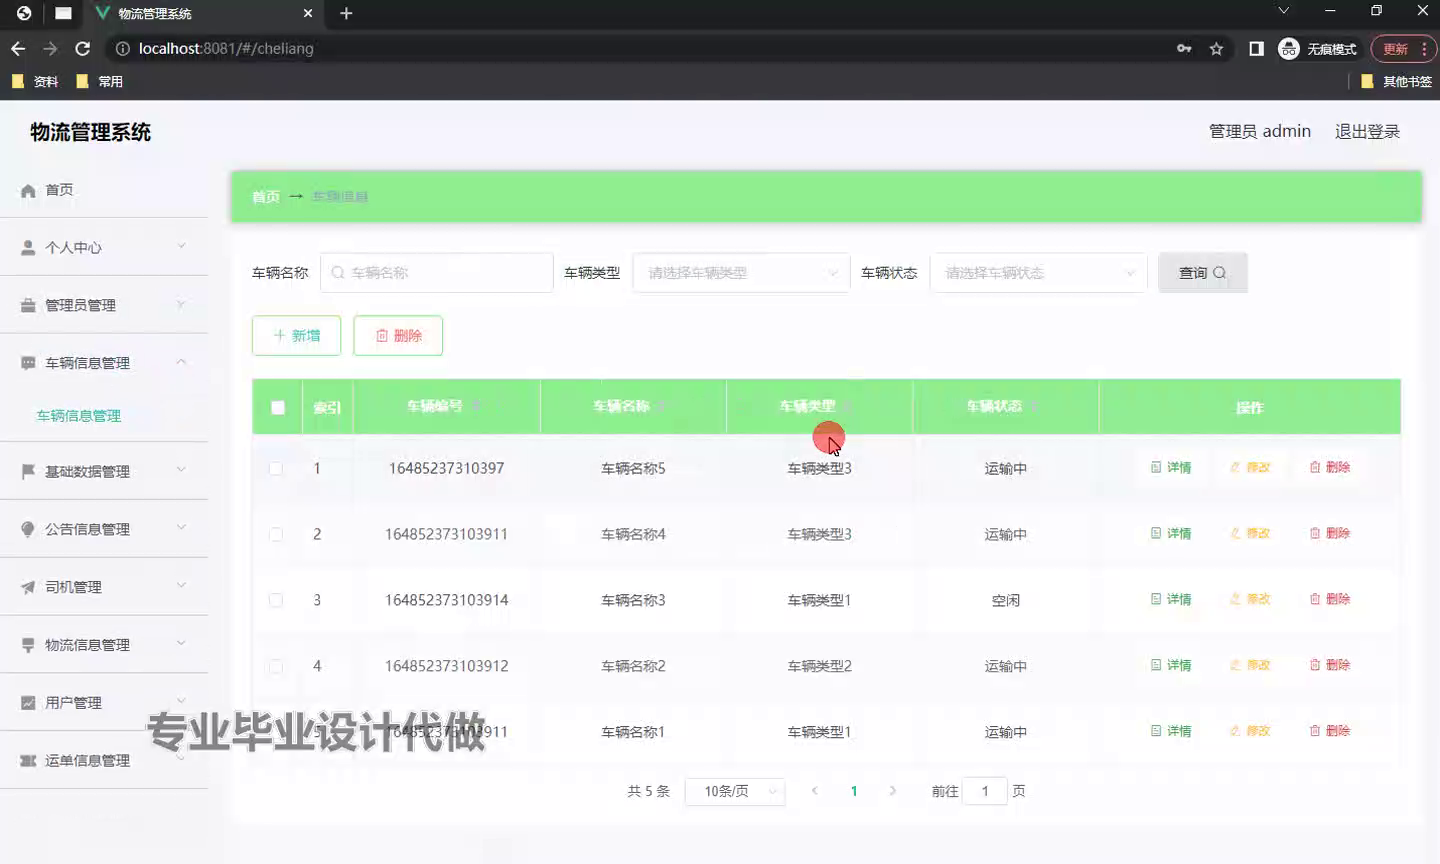Expand the 管理员管理 sidebar menu
Viewport: 1440px width, 864px height.
pyautogui.click(x=104, y=305)
